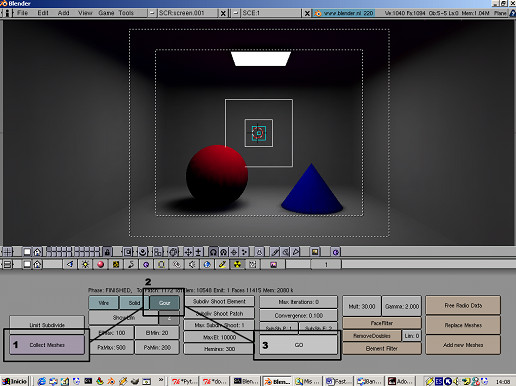Open the Display buttons picture icon

[x=273, y=264]
